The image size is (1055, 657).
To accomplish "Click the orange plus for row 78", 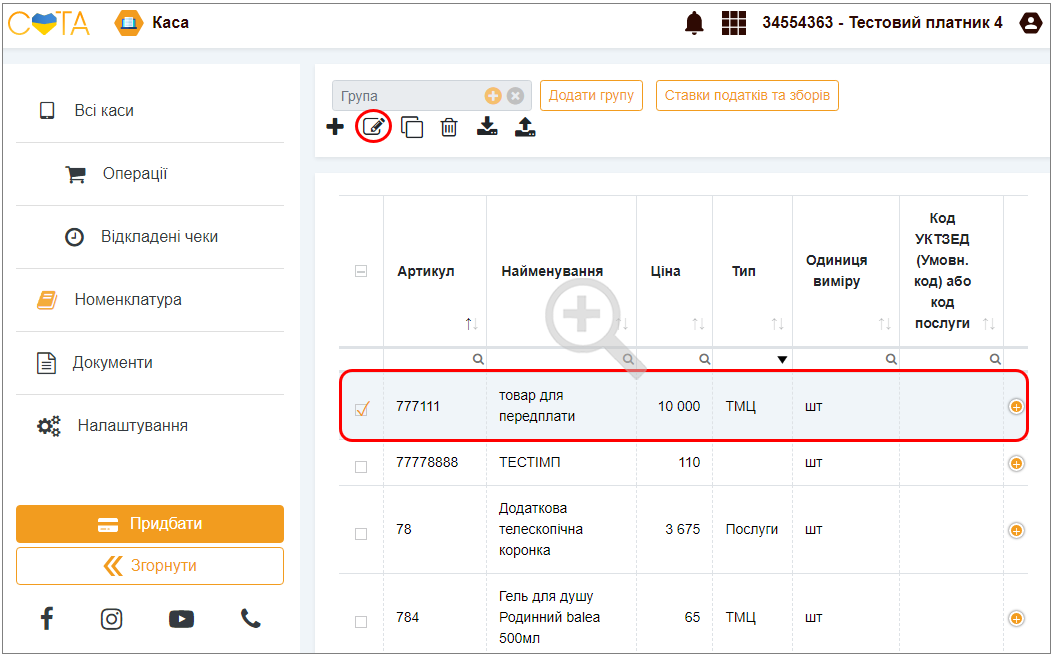I will point(1016,530).
